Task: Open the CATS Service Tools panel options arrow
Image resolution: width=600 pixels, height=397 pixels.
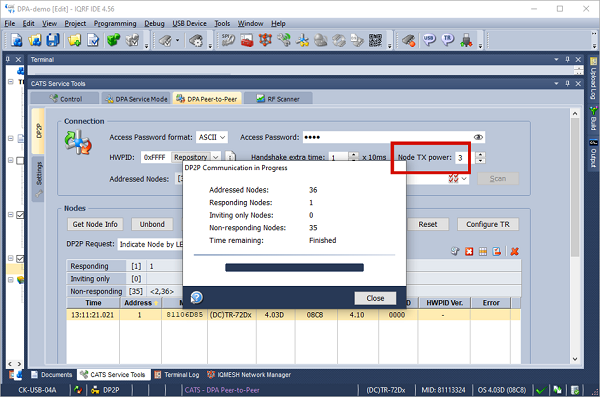Action: pyautogui.click(x=556, y=83)
